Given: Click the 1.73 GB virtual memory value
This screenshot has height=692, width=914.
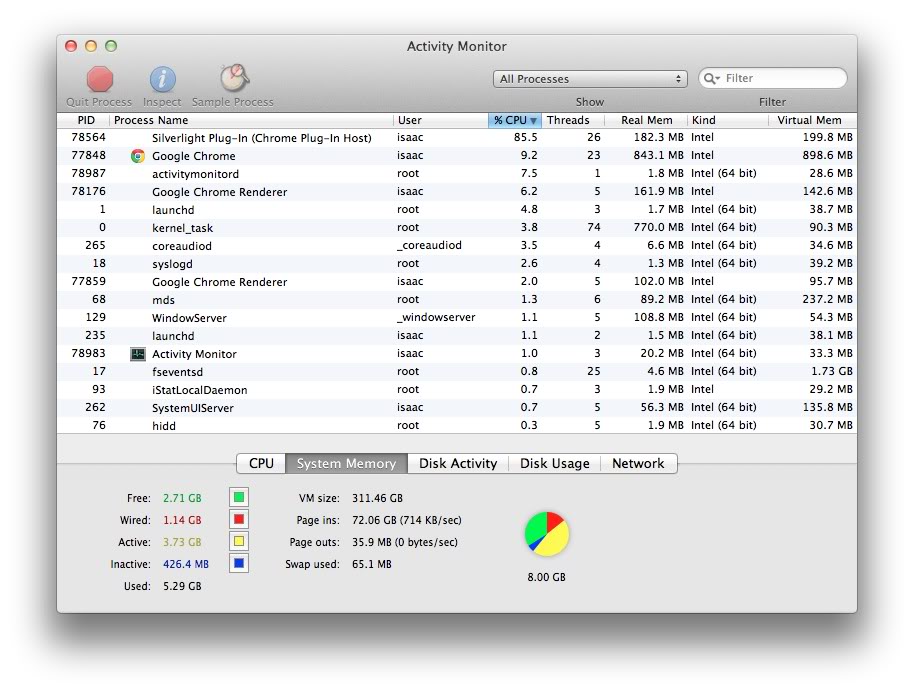Looking at the screenshot, I should pyautogui.click(x=832, y=371).
